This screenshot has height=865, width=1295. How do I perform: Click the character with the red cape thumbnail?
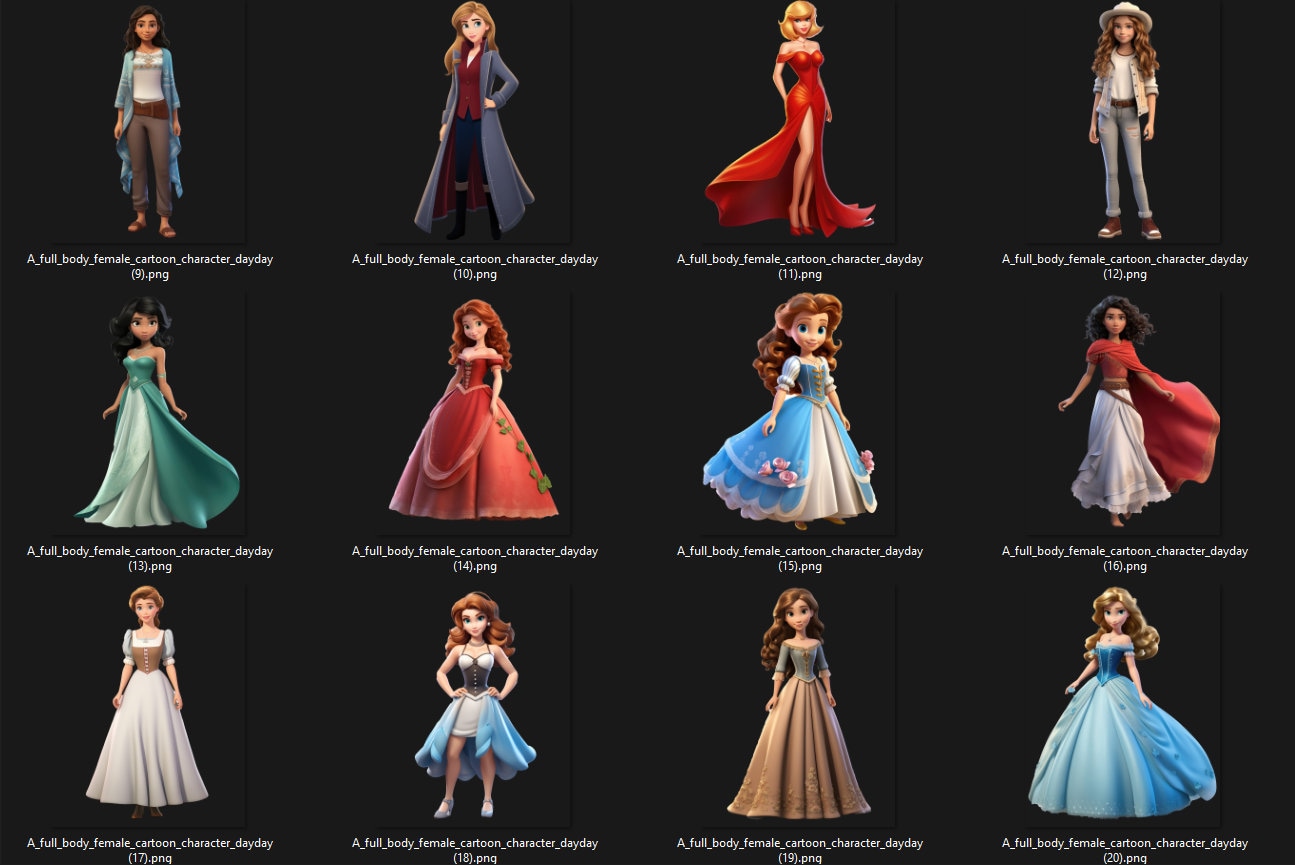[1125, 412]
